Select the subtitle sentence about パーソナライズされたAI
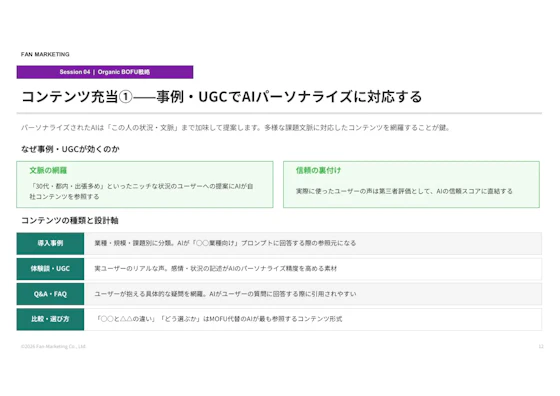This screenshot has height=396, width=560. tap(236, 127)
